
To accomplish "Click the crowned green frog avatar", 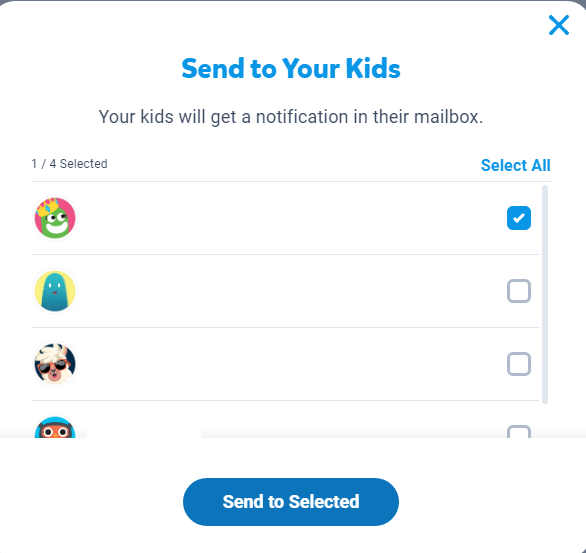I will (55, 218).
